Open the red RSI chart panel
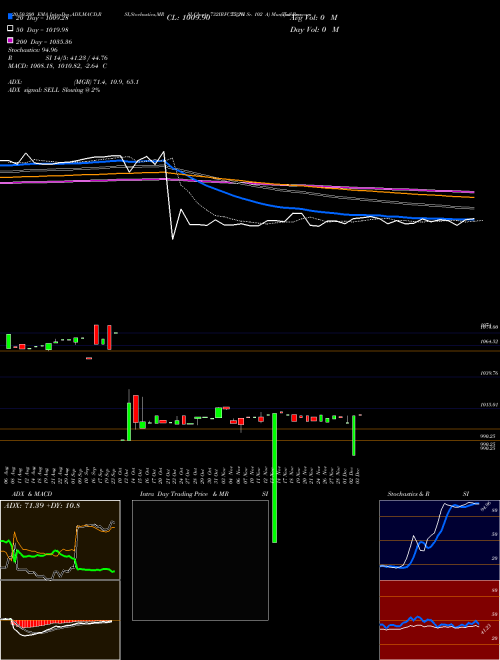 click(439, 620)
